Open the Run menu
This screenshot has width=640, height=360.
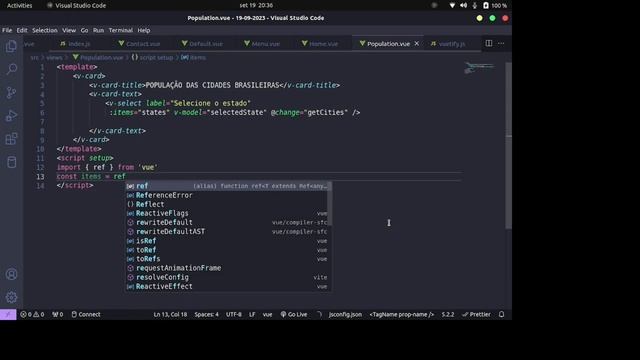98,30
